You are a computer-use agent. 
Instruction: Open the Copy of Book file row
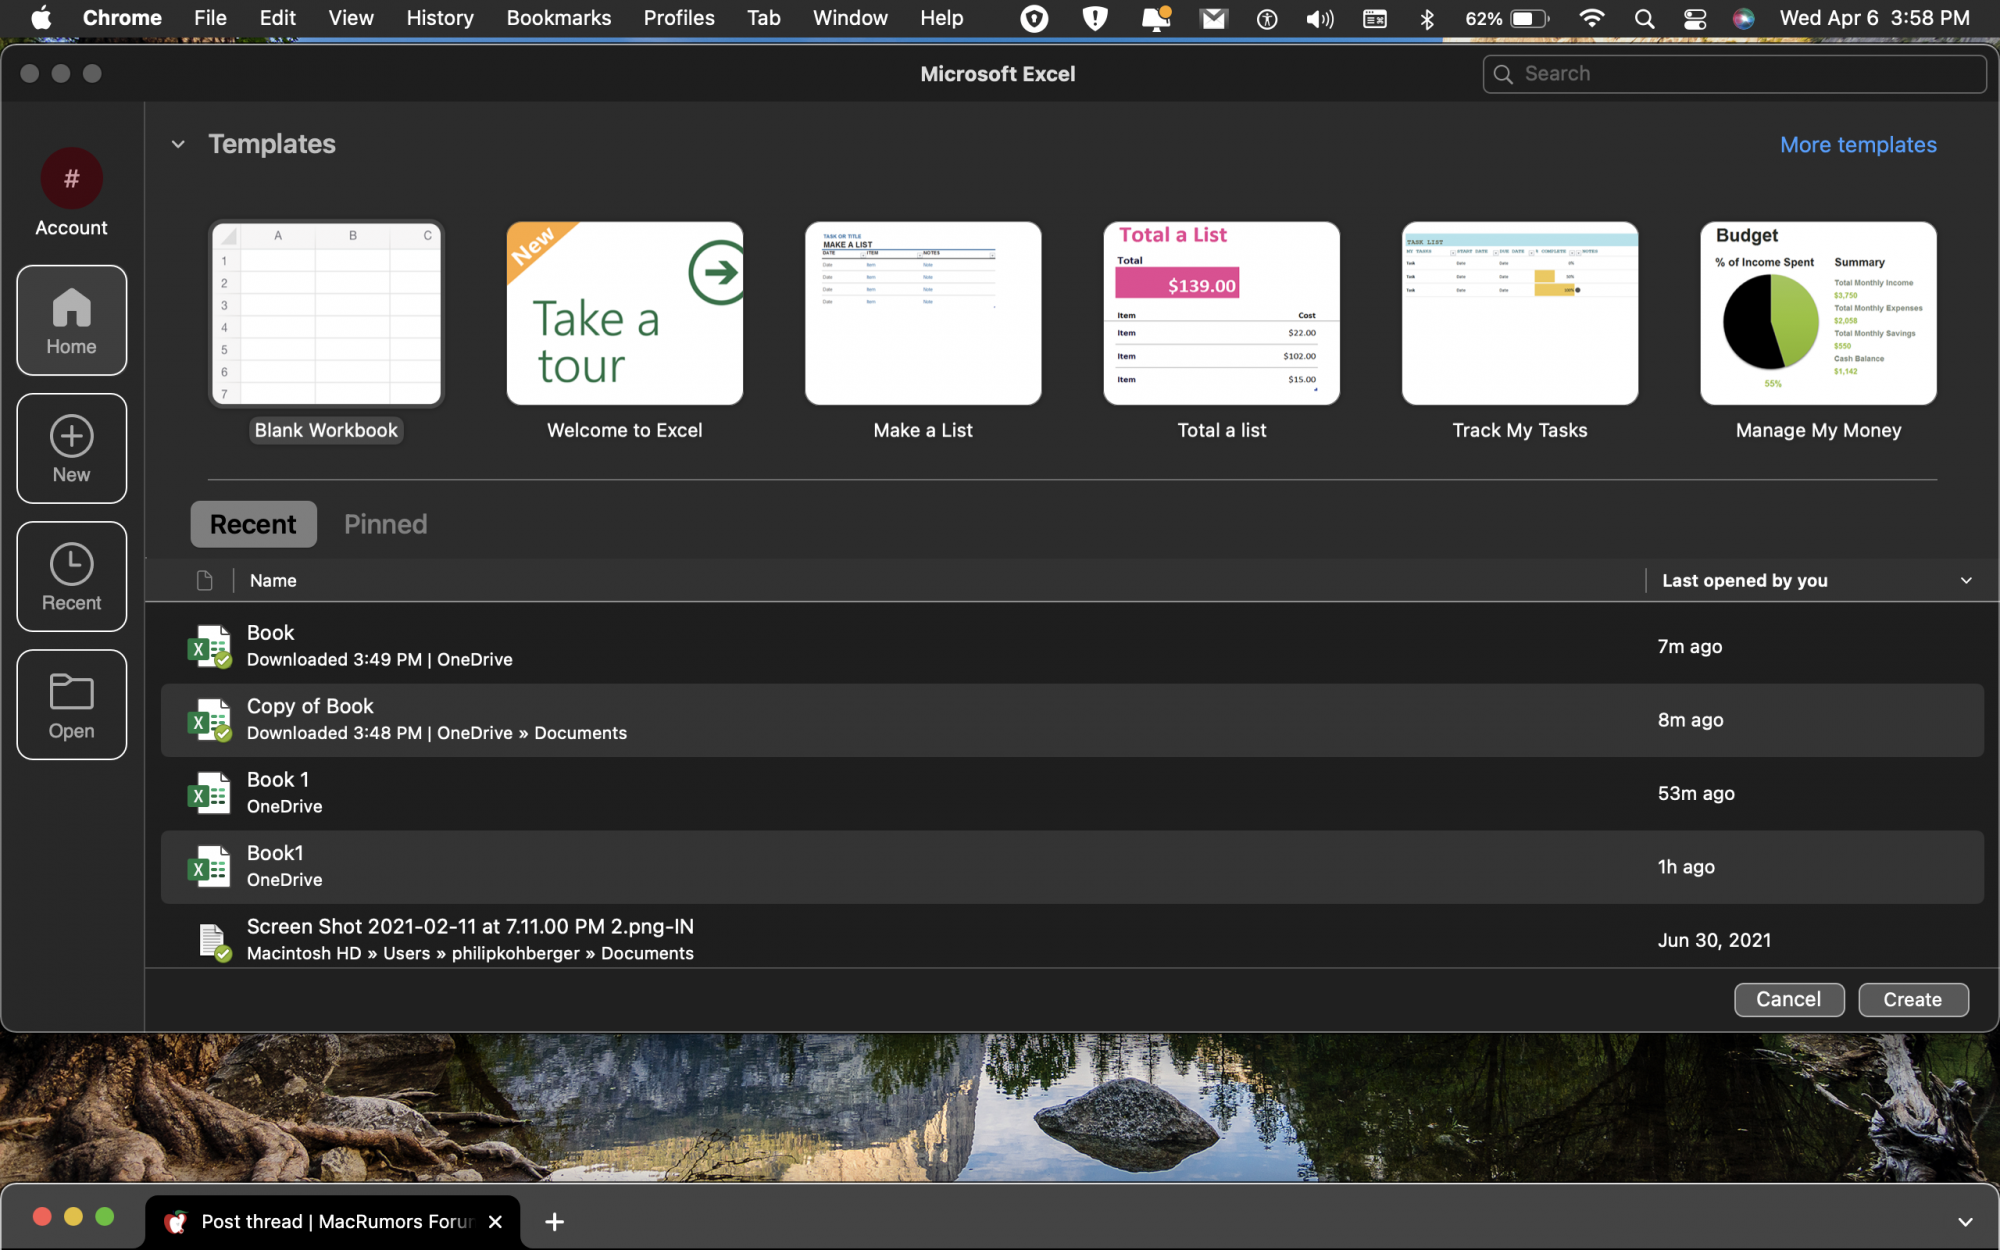click(900, 720)
